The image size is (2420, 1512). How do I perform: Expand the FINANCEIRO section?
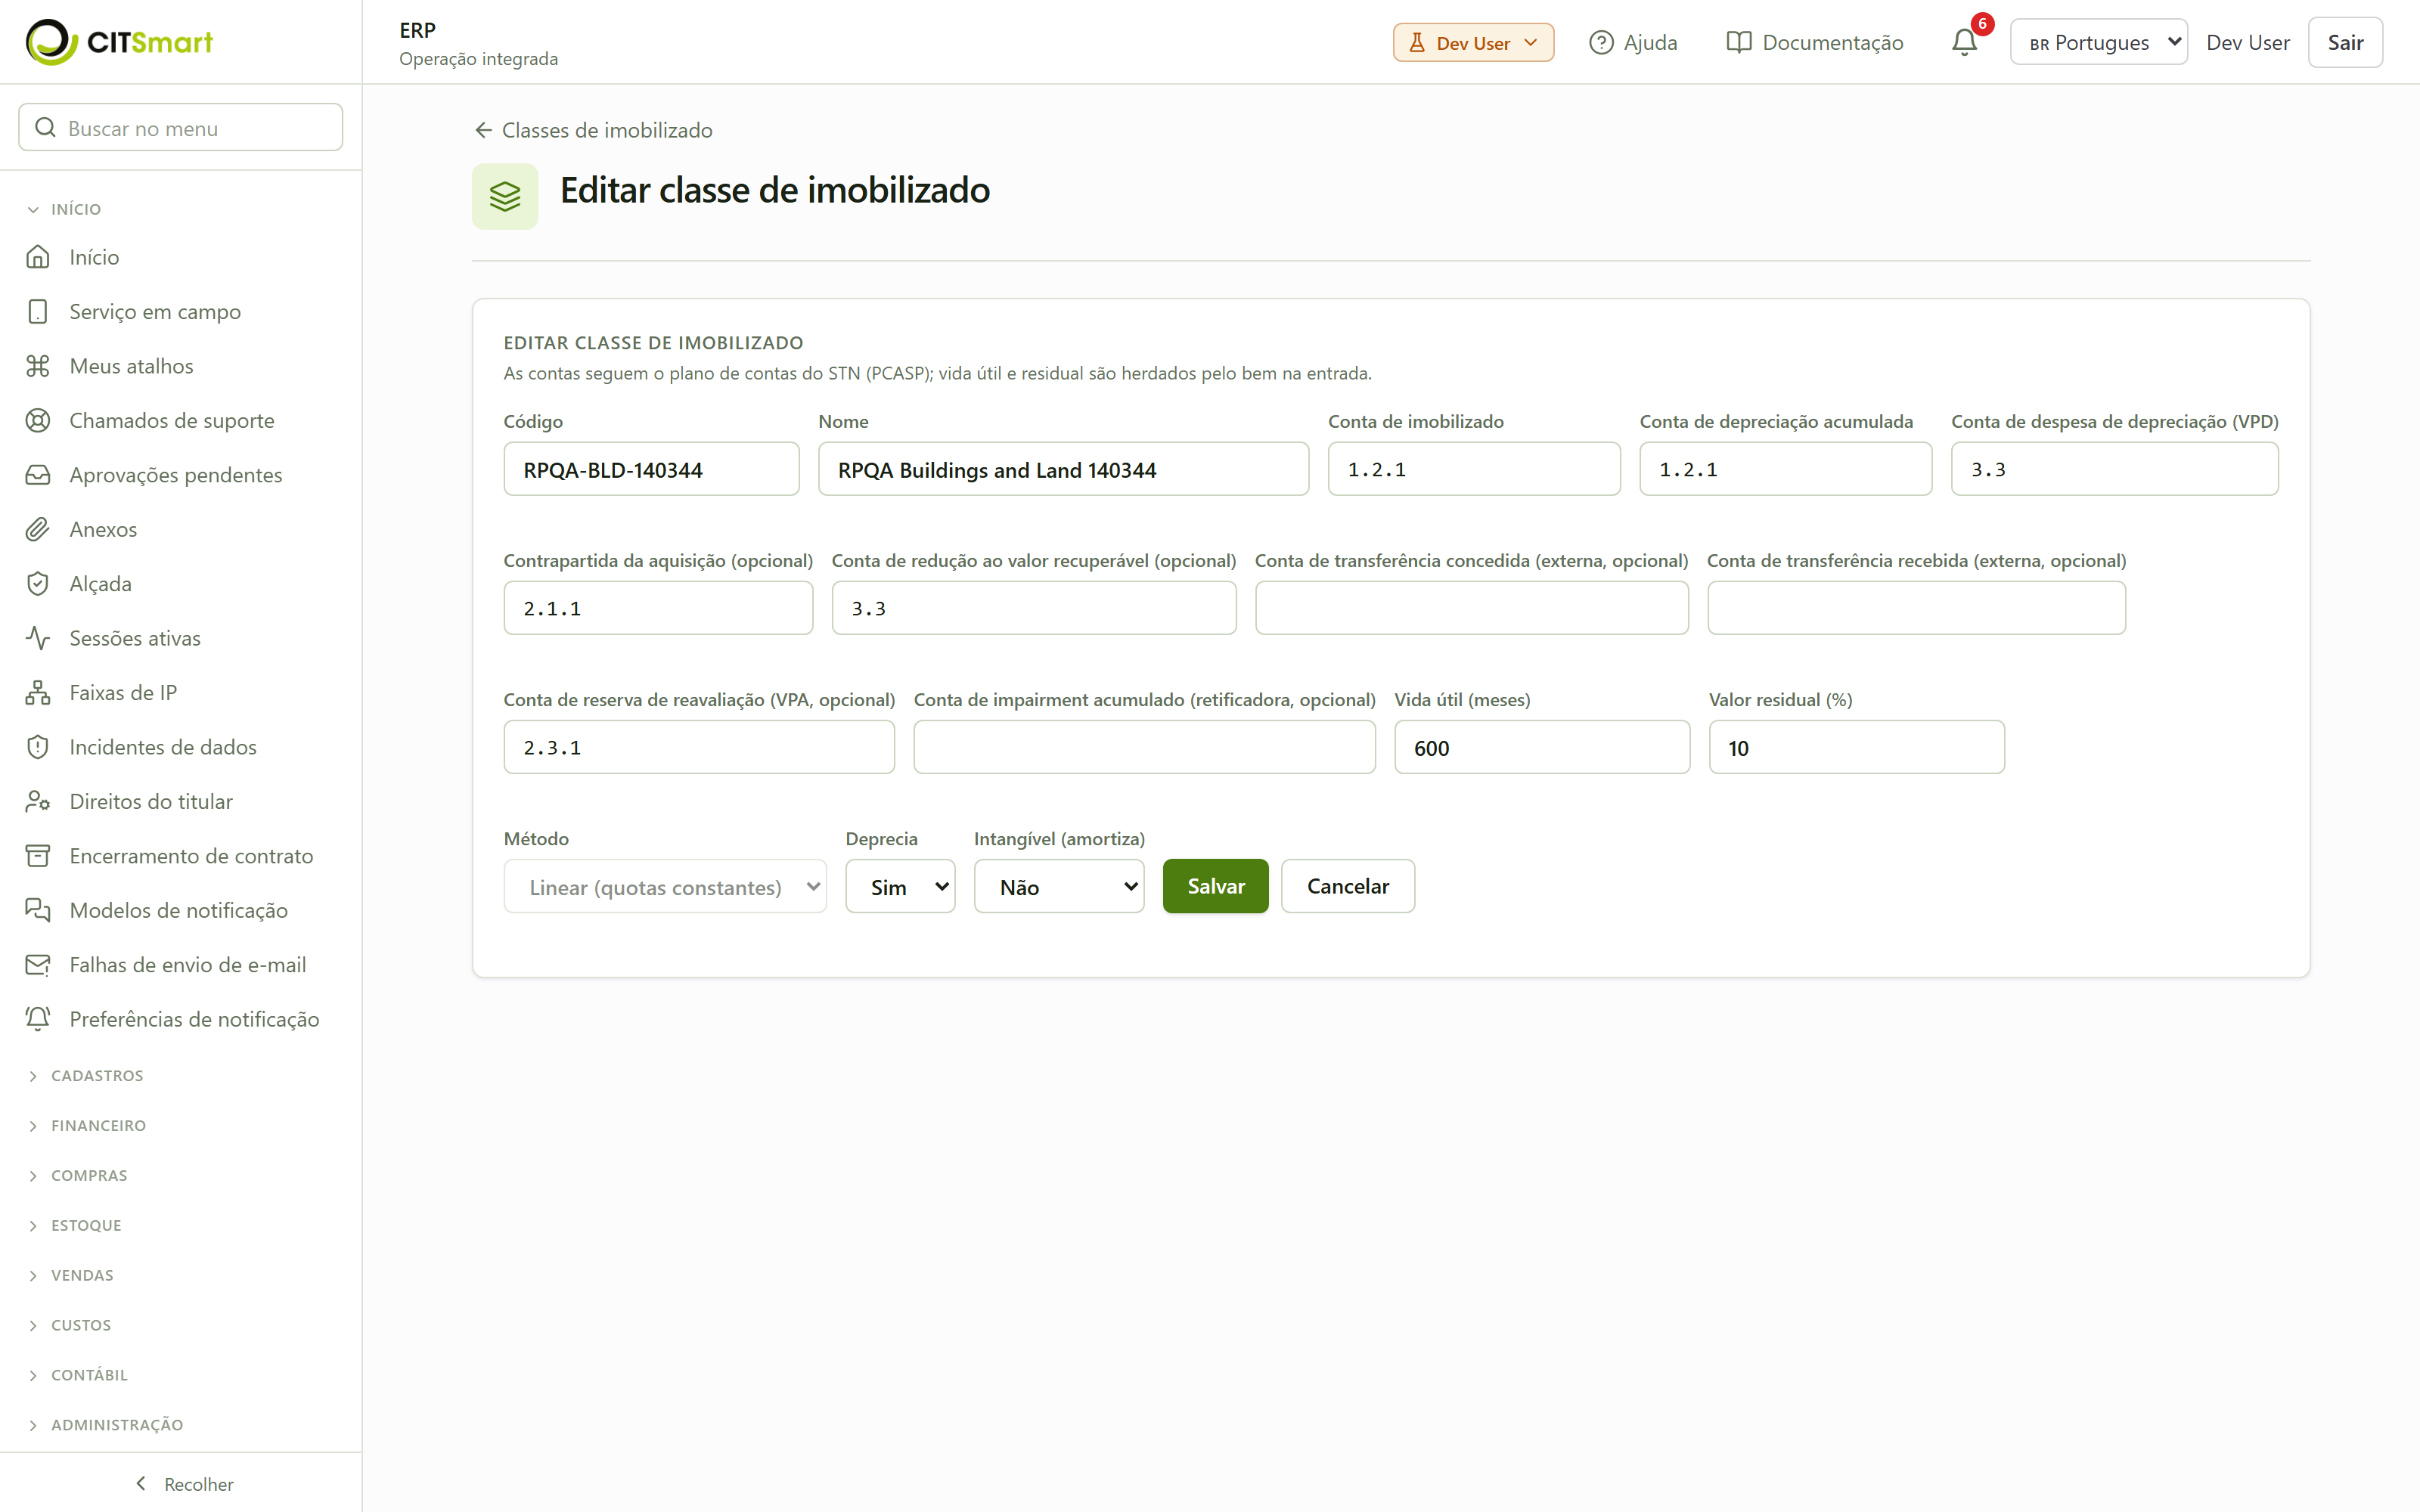tap(180, 1126)
